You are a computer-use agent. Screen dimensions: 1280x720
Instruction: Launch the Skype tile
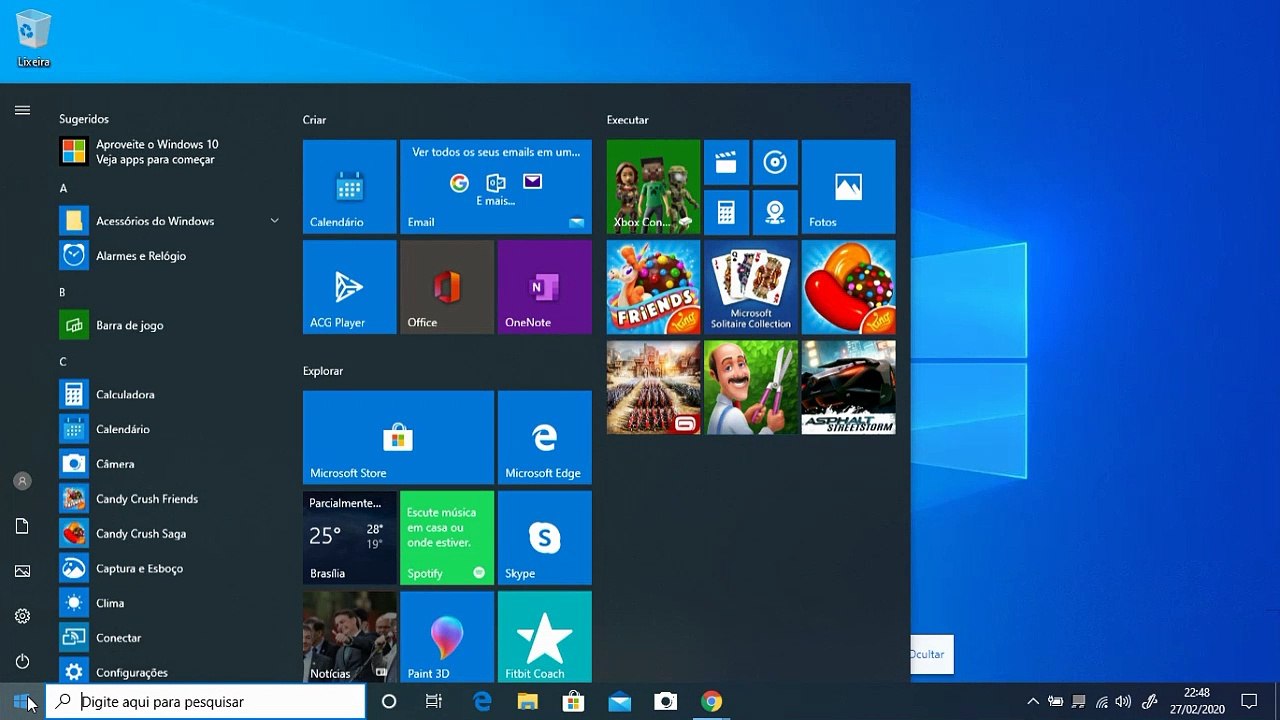[544, 537]
